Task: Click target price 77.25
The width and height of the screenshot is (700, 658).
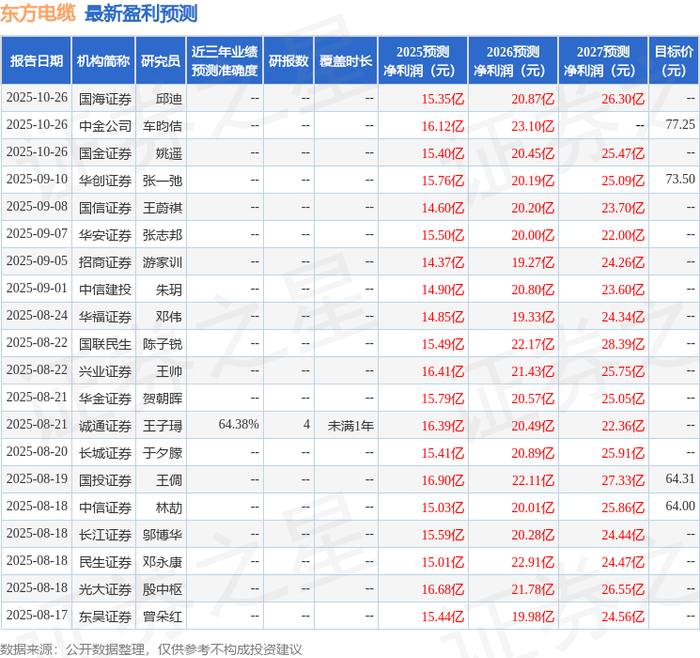Action: pos(680,124)
